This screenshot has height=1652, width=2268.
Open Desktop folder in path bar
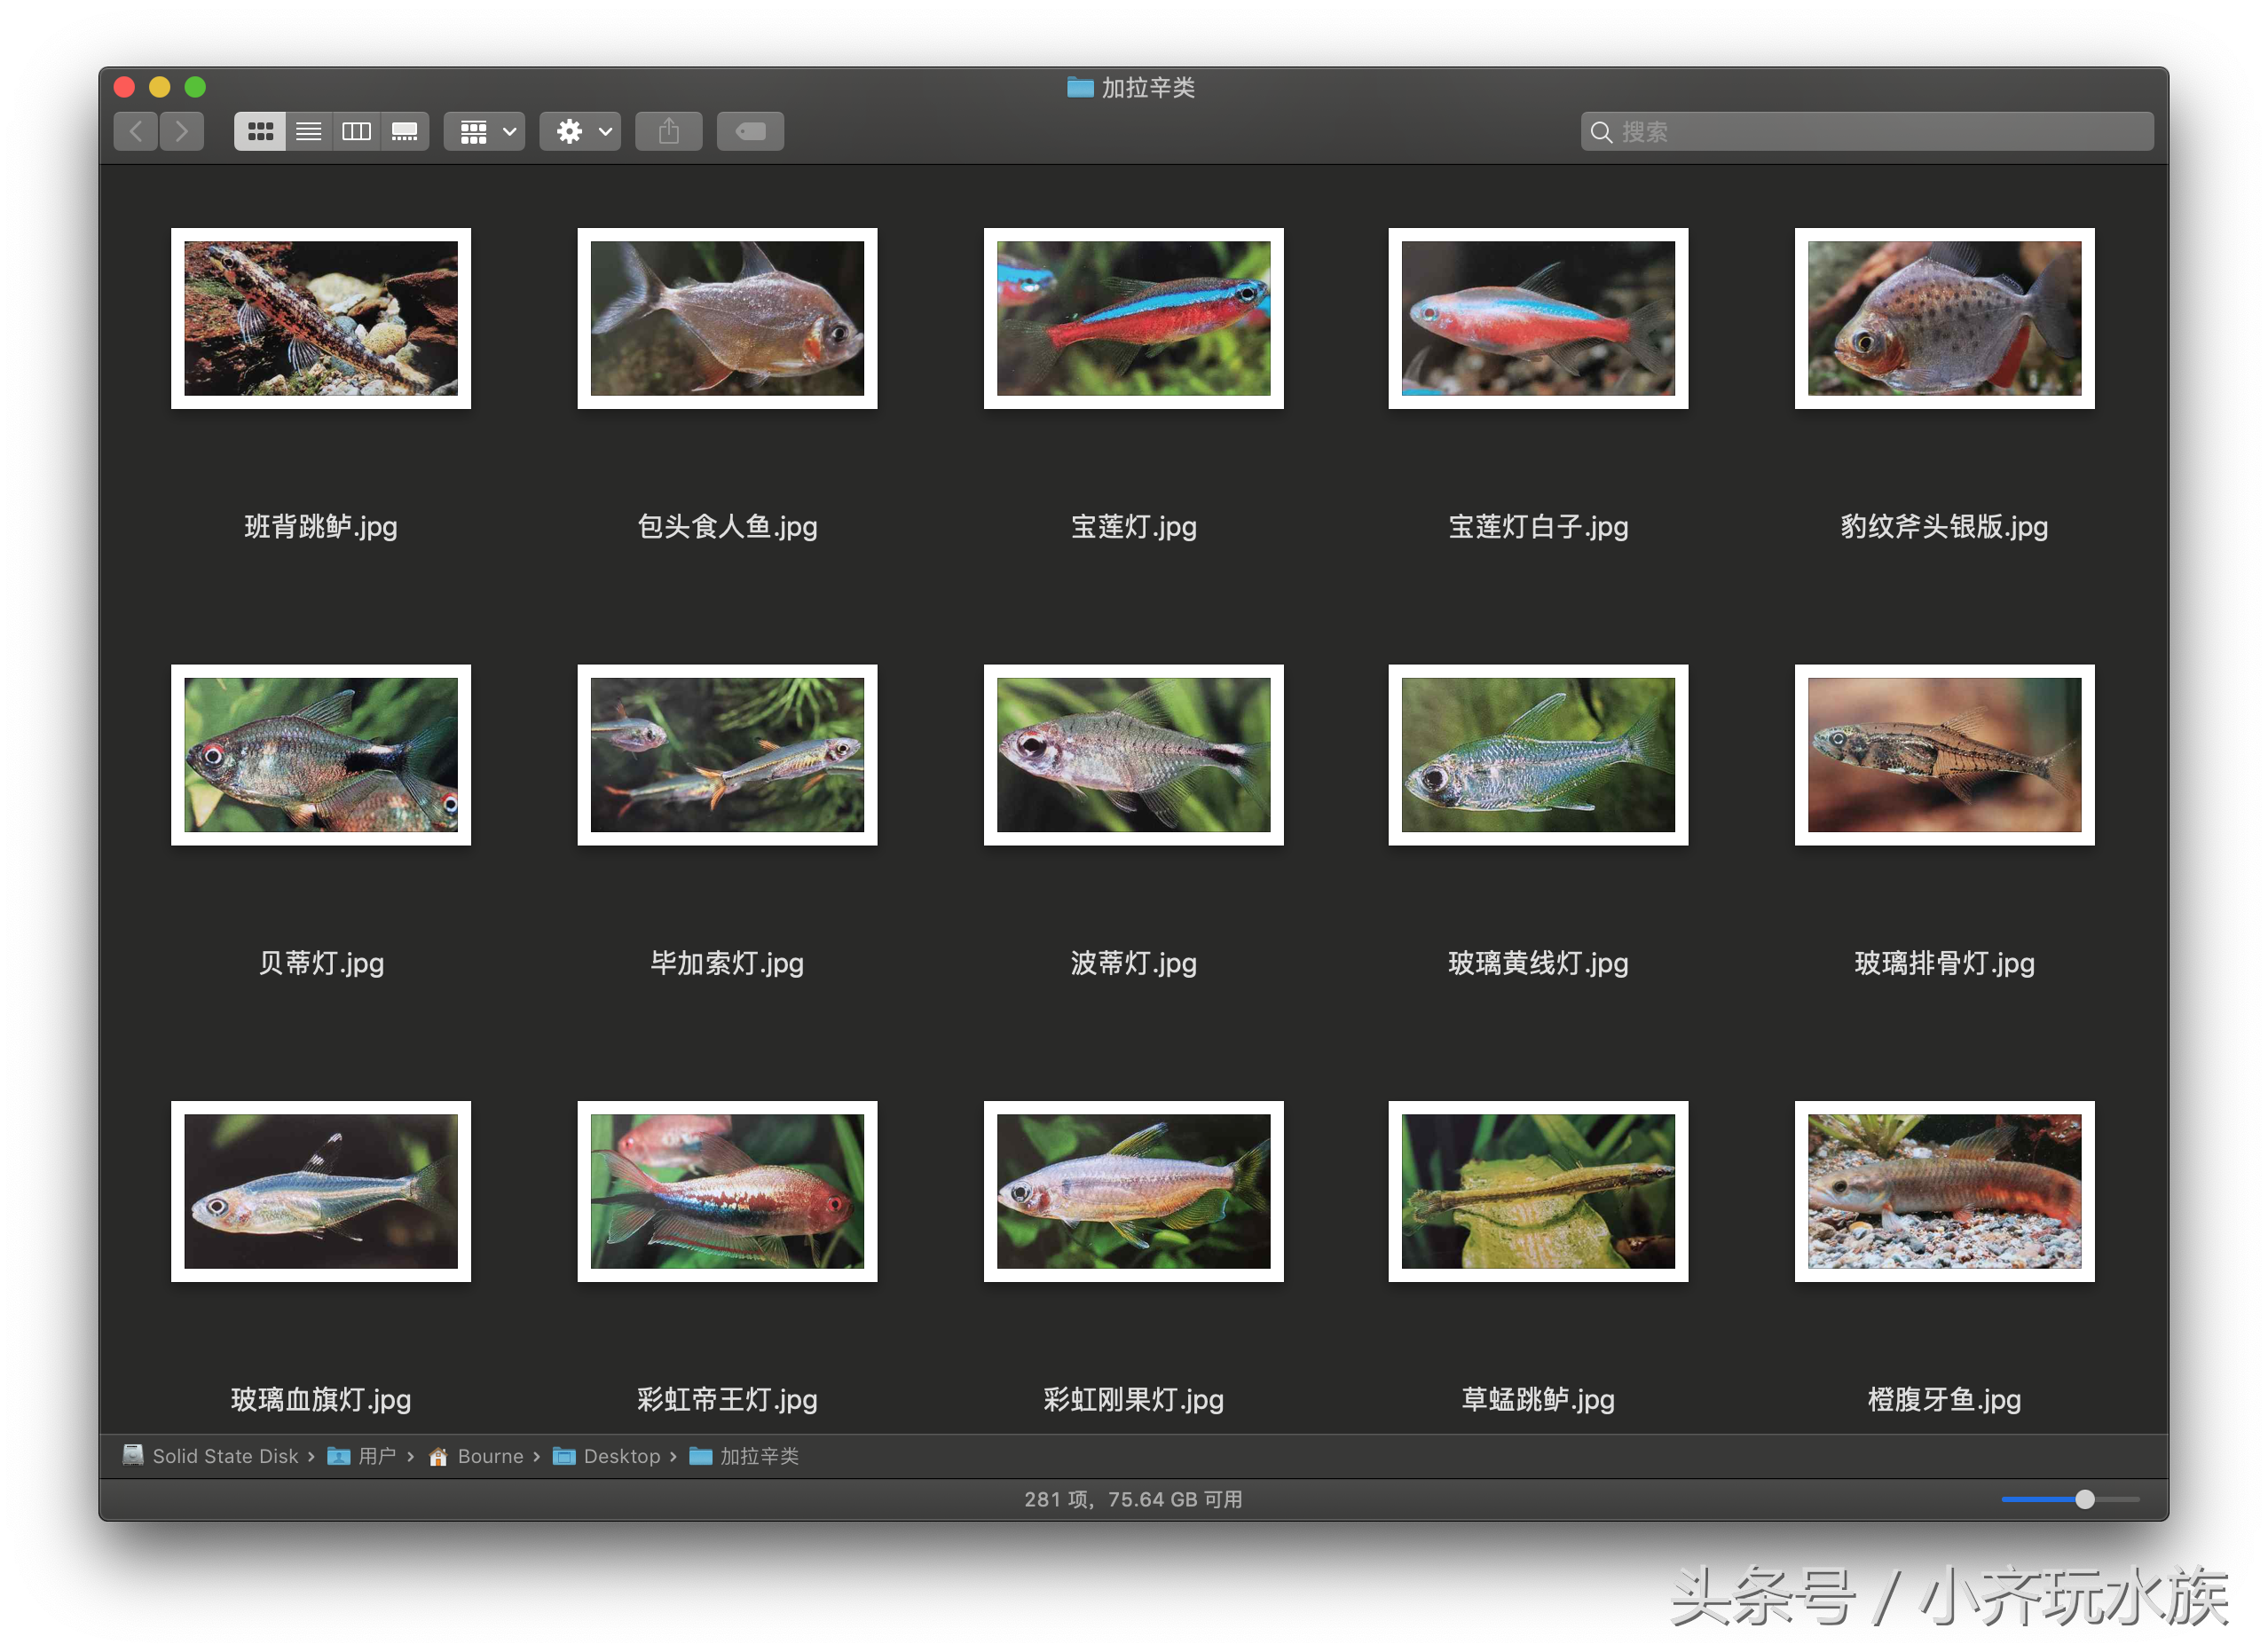click(x=607, y=1456)
